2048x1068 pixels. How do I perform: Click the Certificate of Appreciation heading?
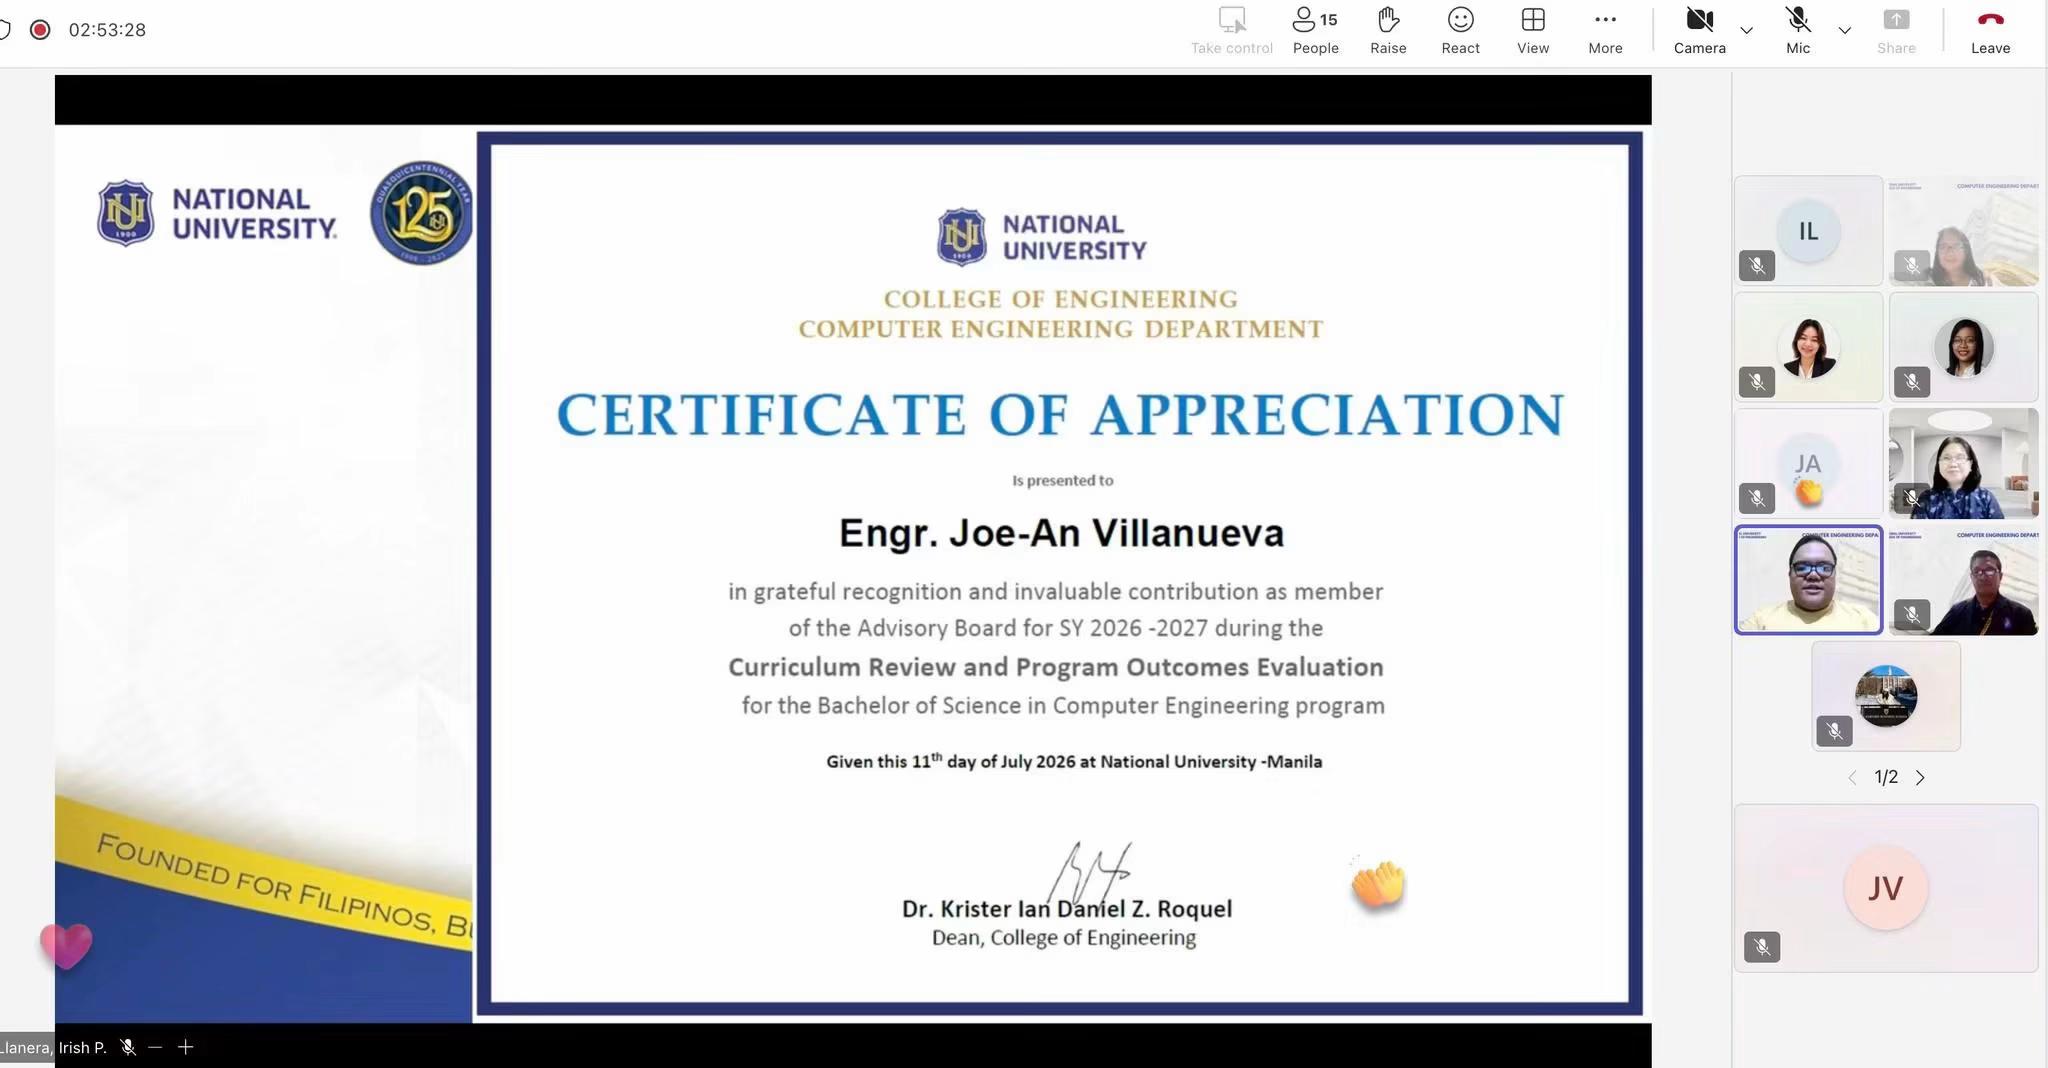(x=1060, y=414)
